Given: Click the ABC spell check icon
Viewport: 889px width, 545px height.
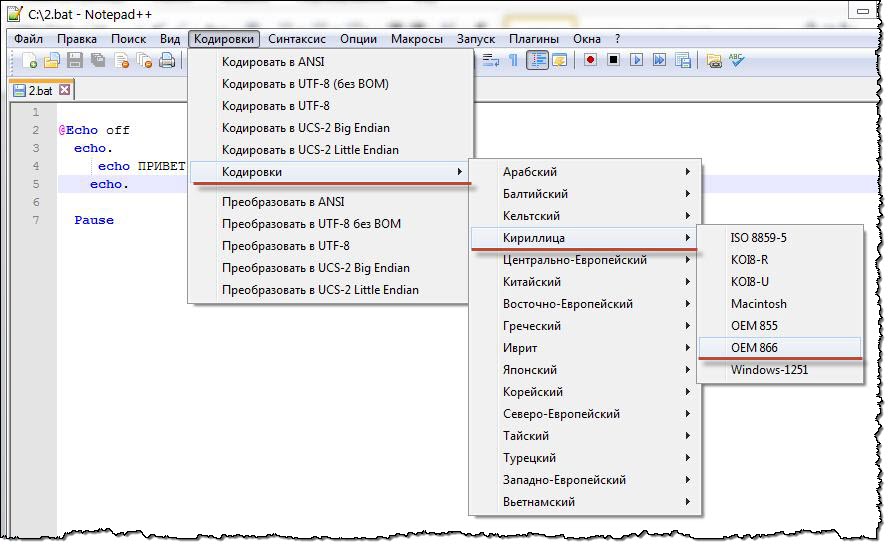Looking at the screenshot, I should [737, 60].
